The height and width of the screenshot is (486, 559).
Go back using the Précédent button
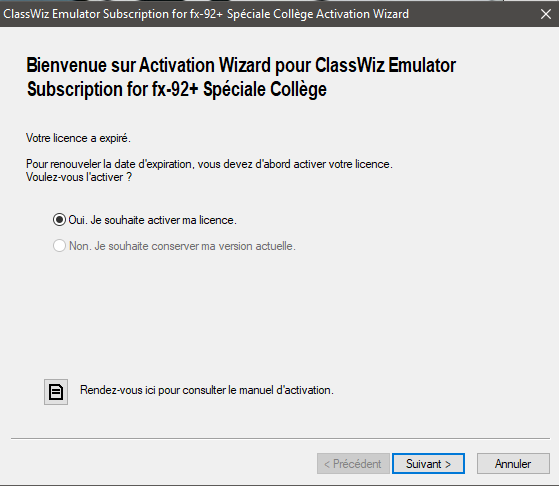pos(353,464)
